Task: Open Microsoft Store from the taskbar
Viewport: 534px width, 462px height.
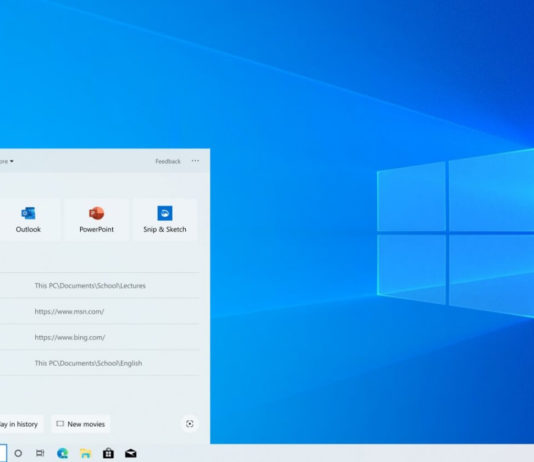Action: pyautogui.click(x=108, y=453)
